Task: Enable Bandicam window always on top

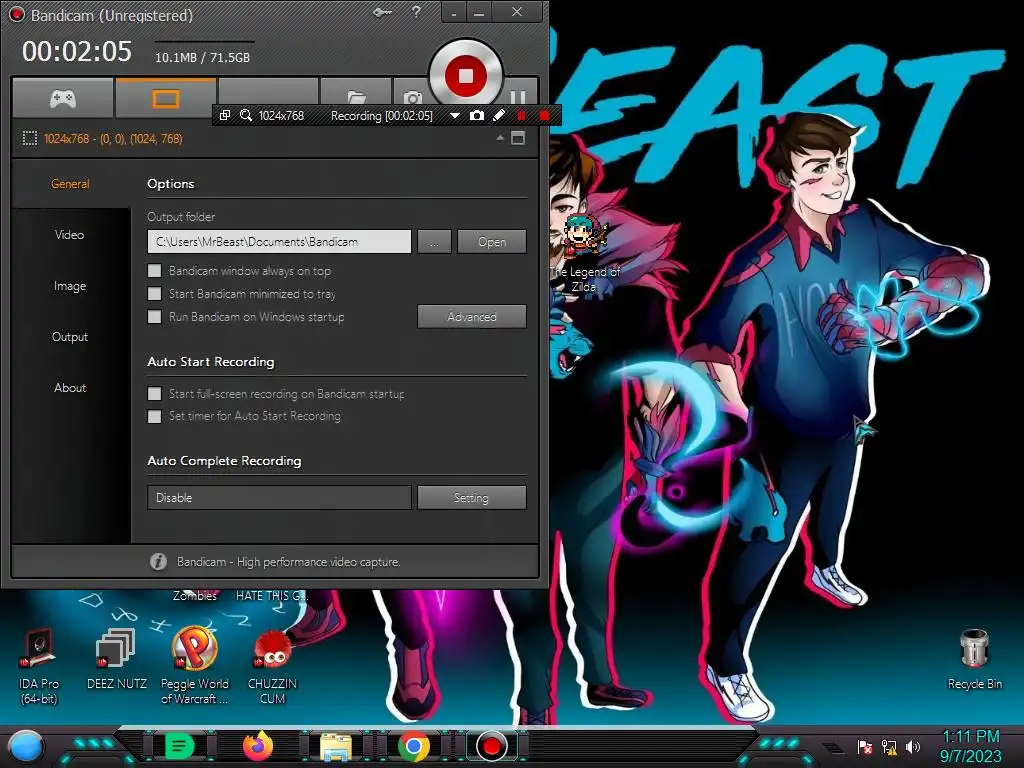Action: tap(155, 270)
